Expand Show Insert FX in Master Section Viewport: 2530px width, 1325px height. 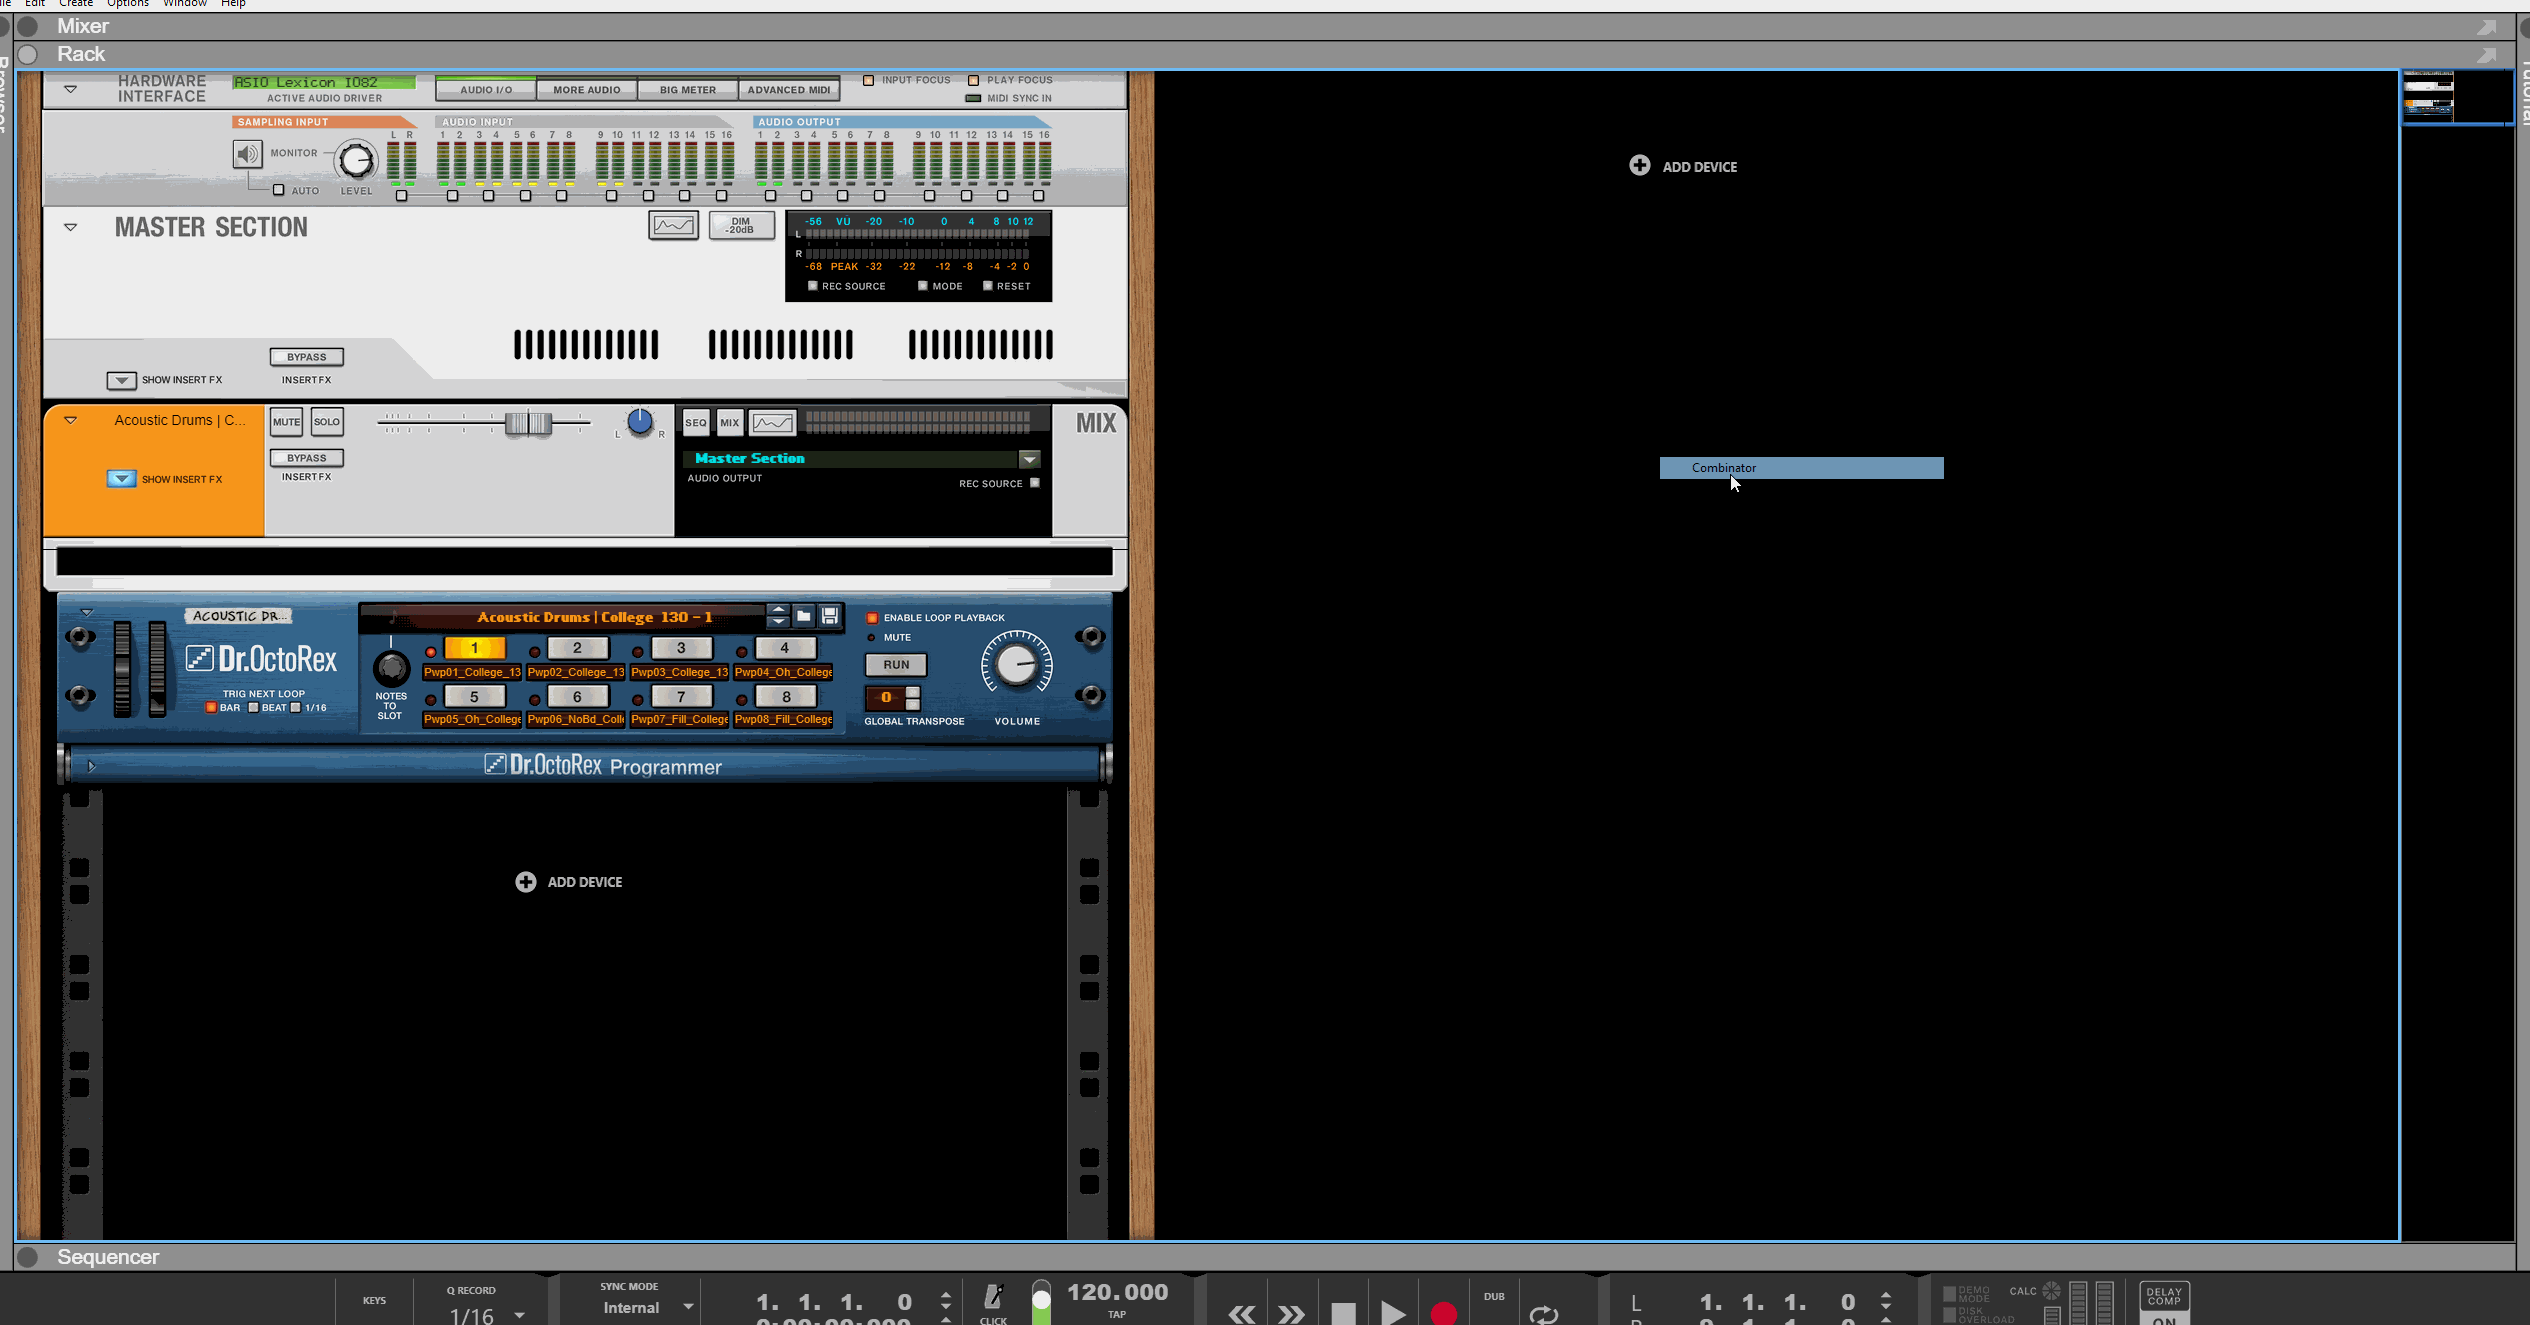[121, 380]
